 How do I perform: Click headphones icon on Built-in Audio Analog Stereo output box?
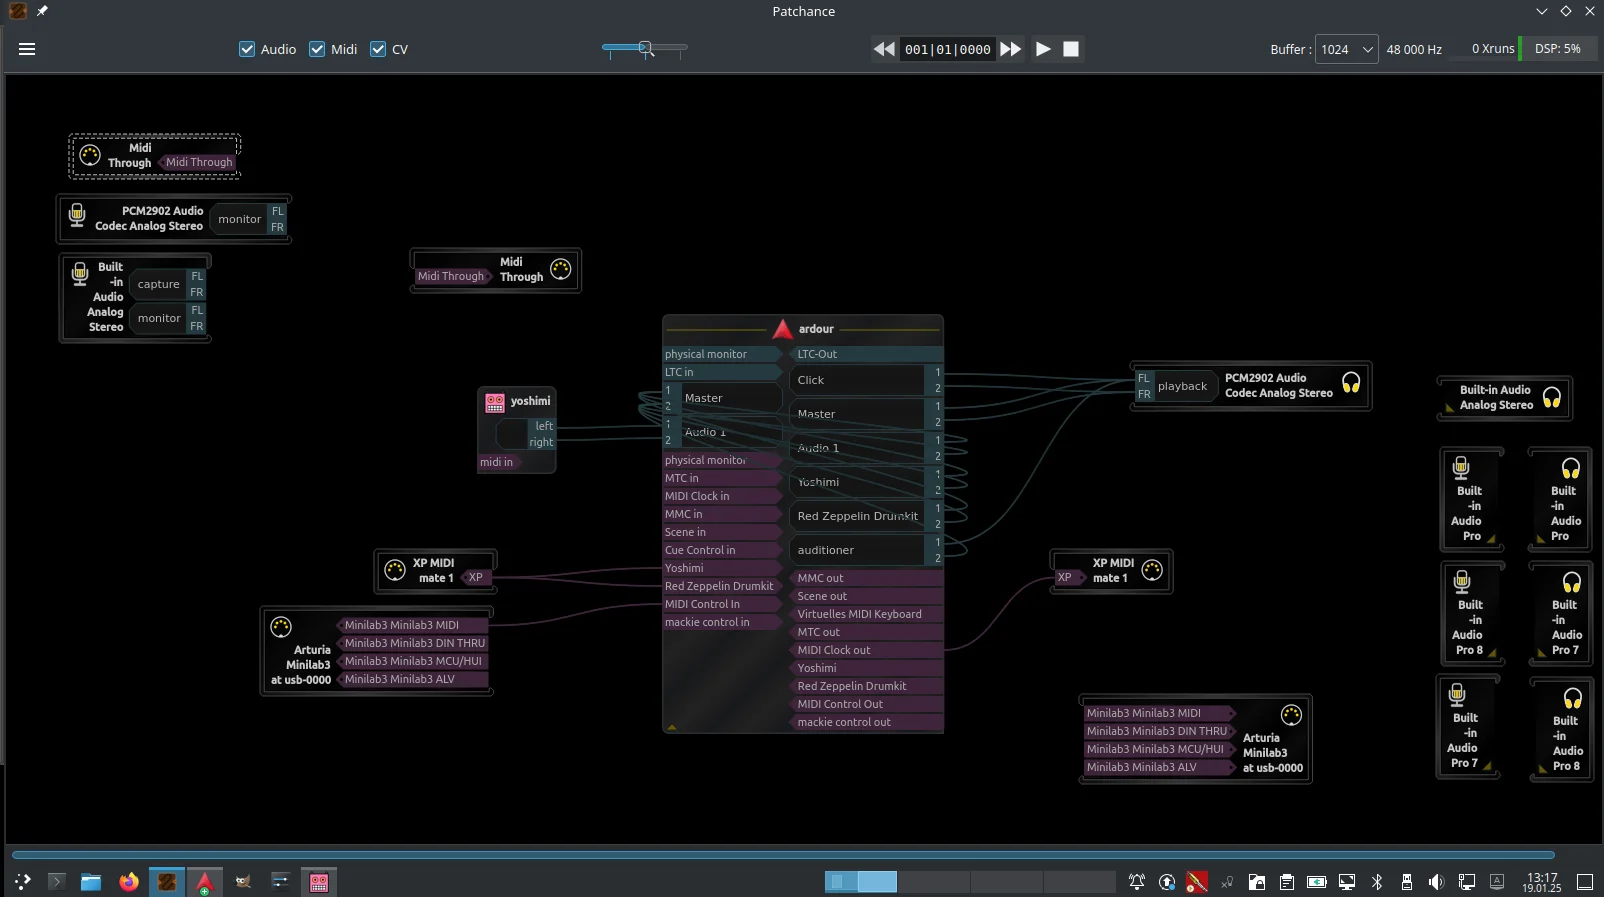coord(1552,398)
